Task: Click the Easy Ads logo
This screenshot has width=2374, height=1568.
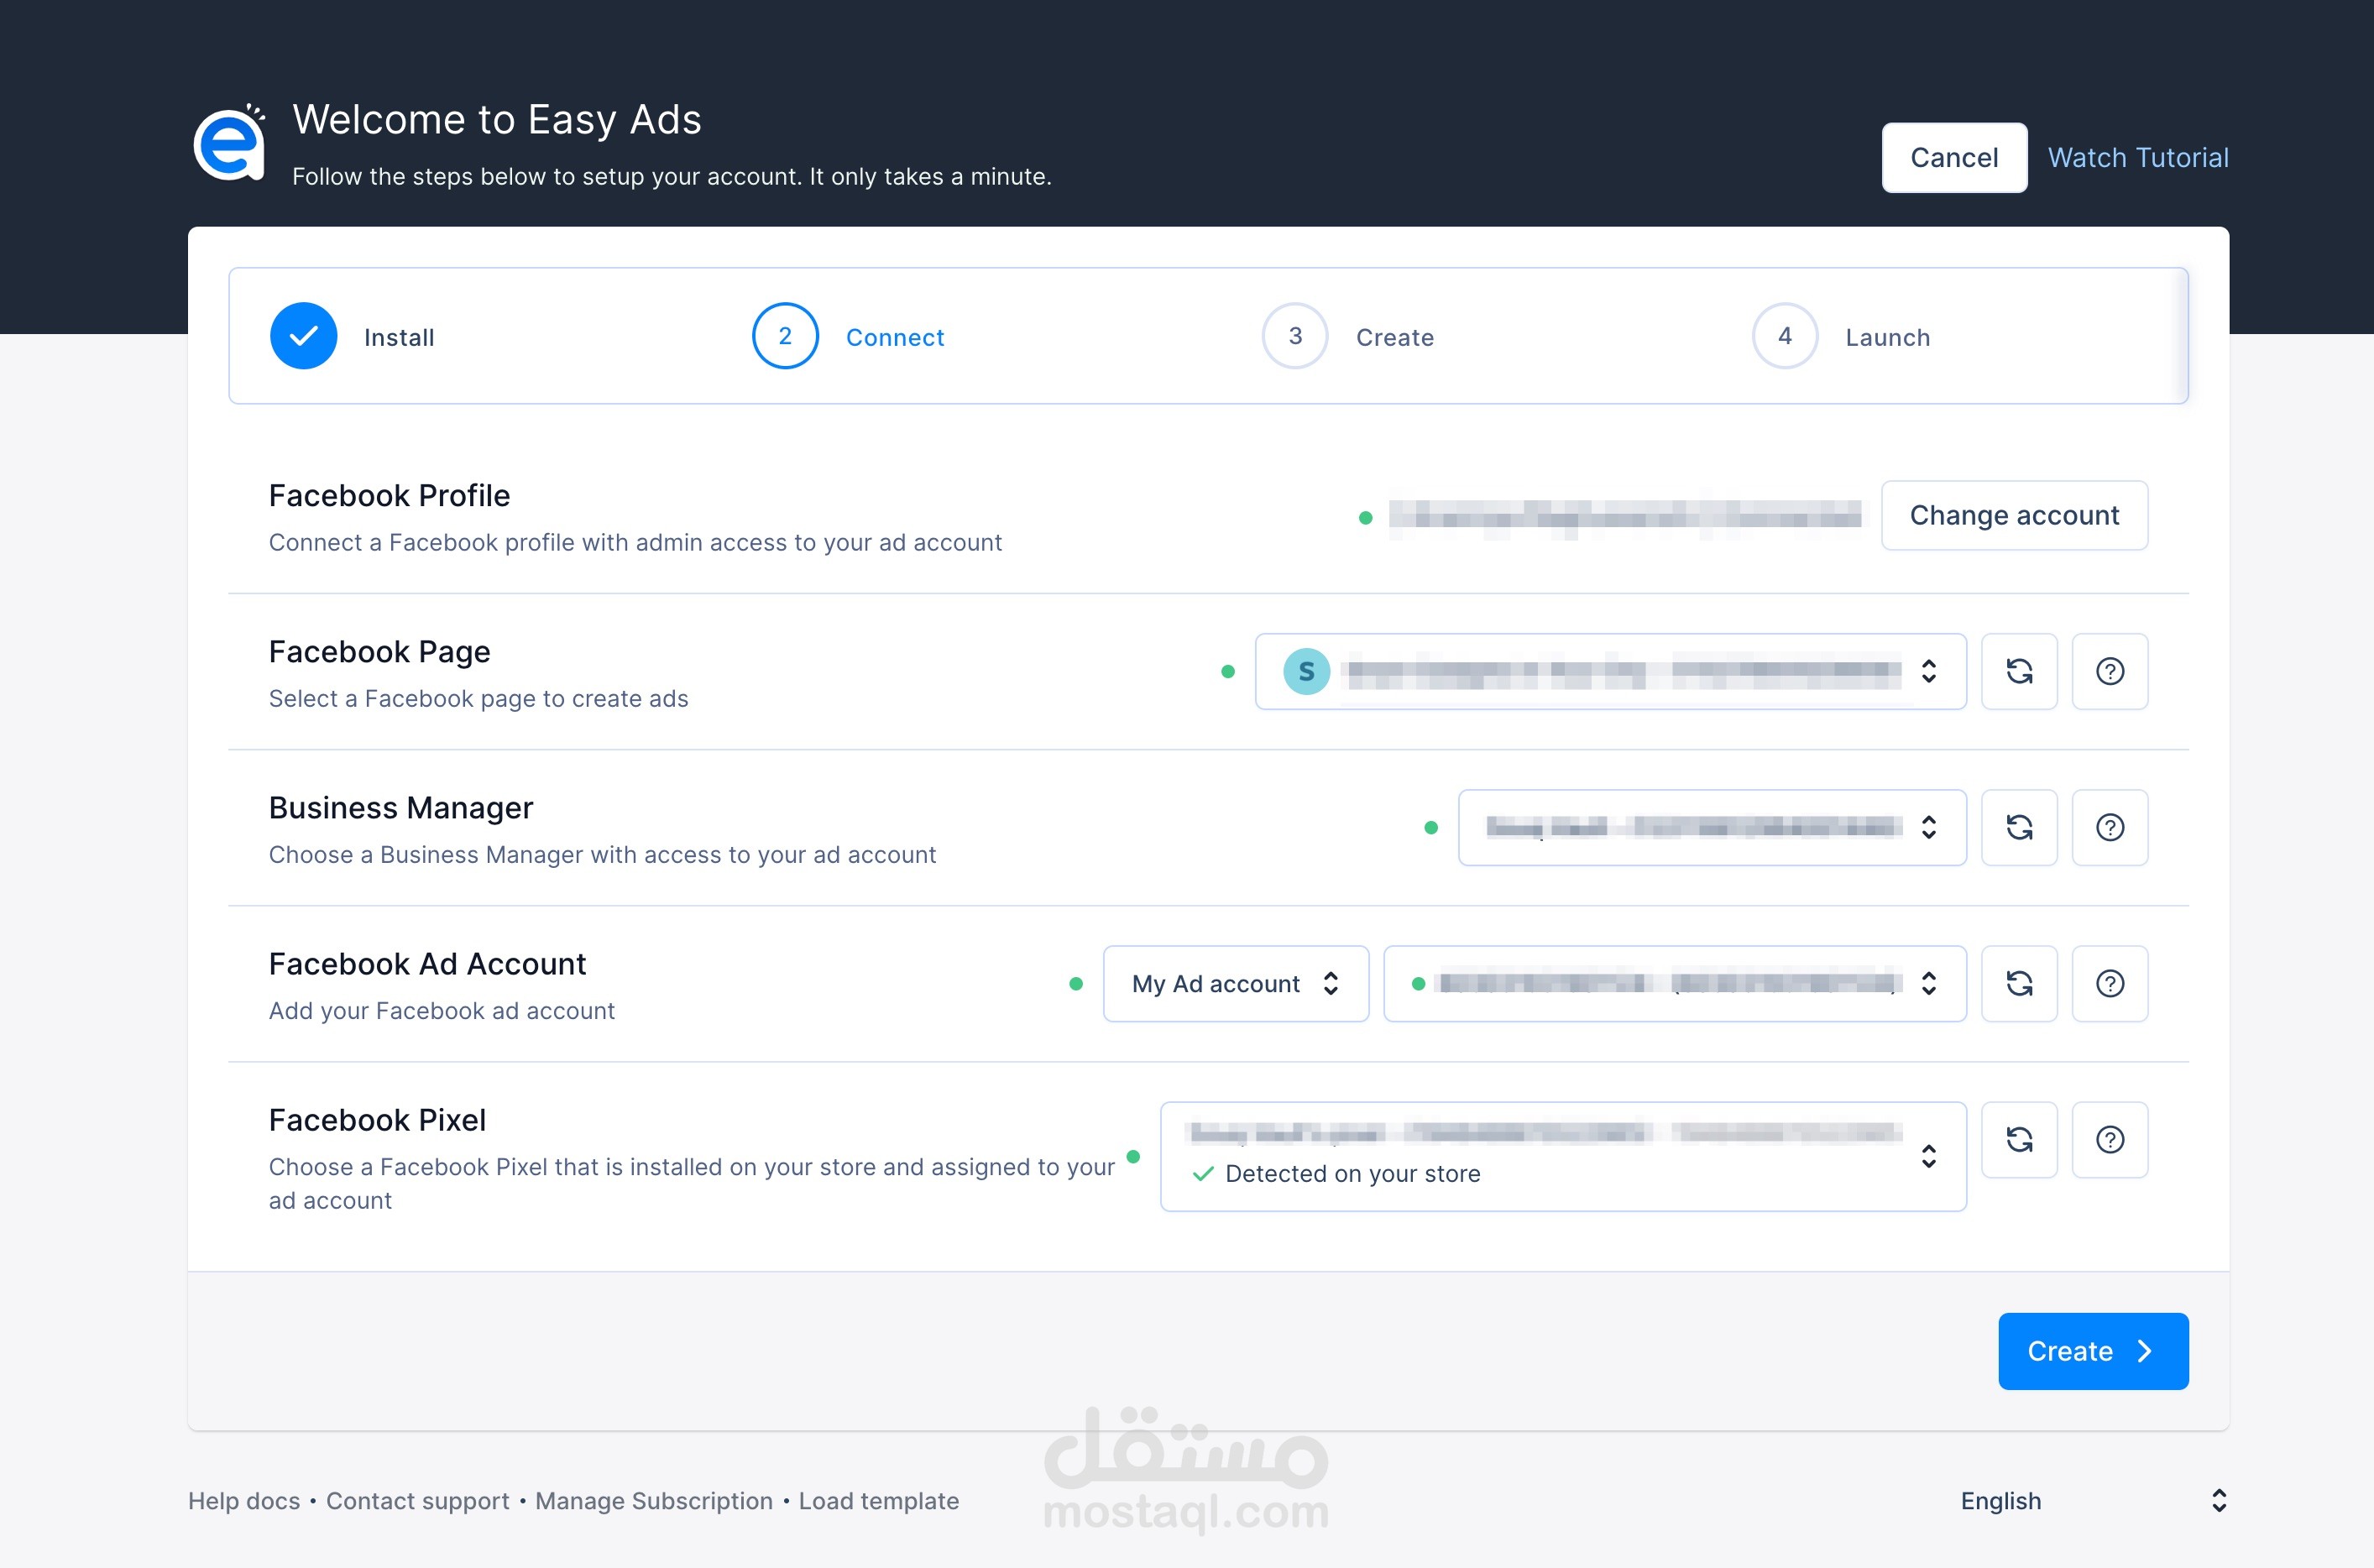Action: 230,144
